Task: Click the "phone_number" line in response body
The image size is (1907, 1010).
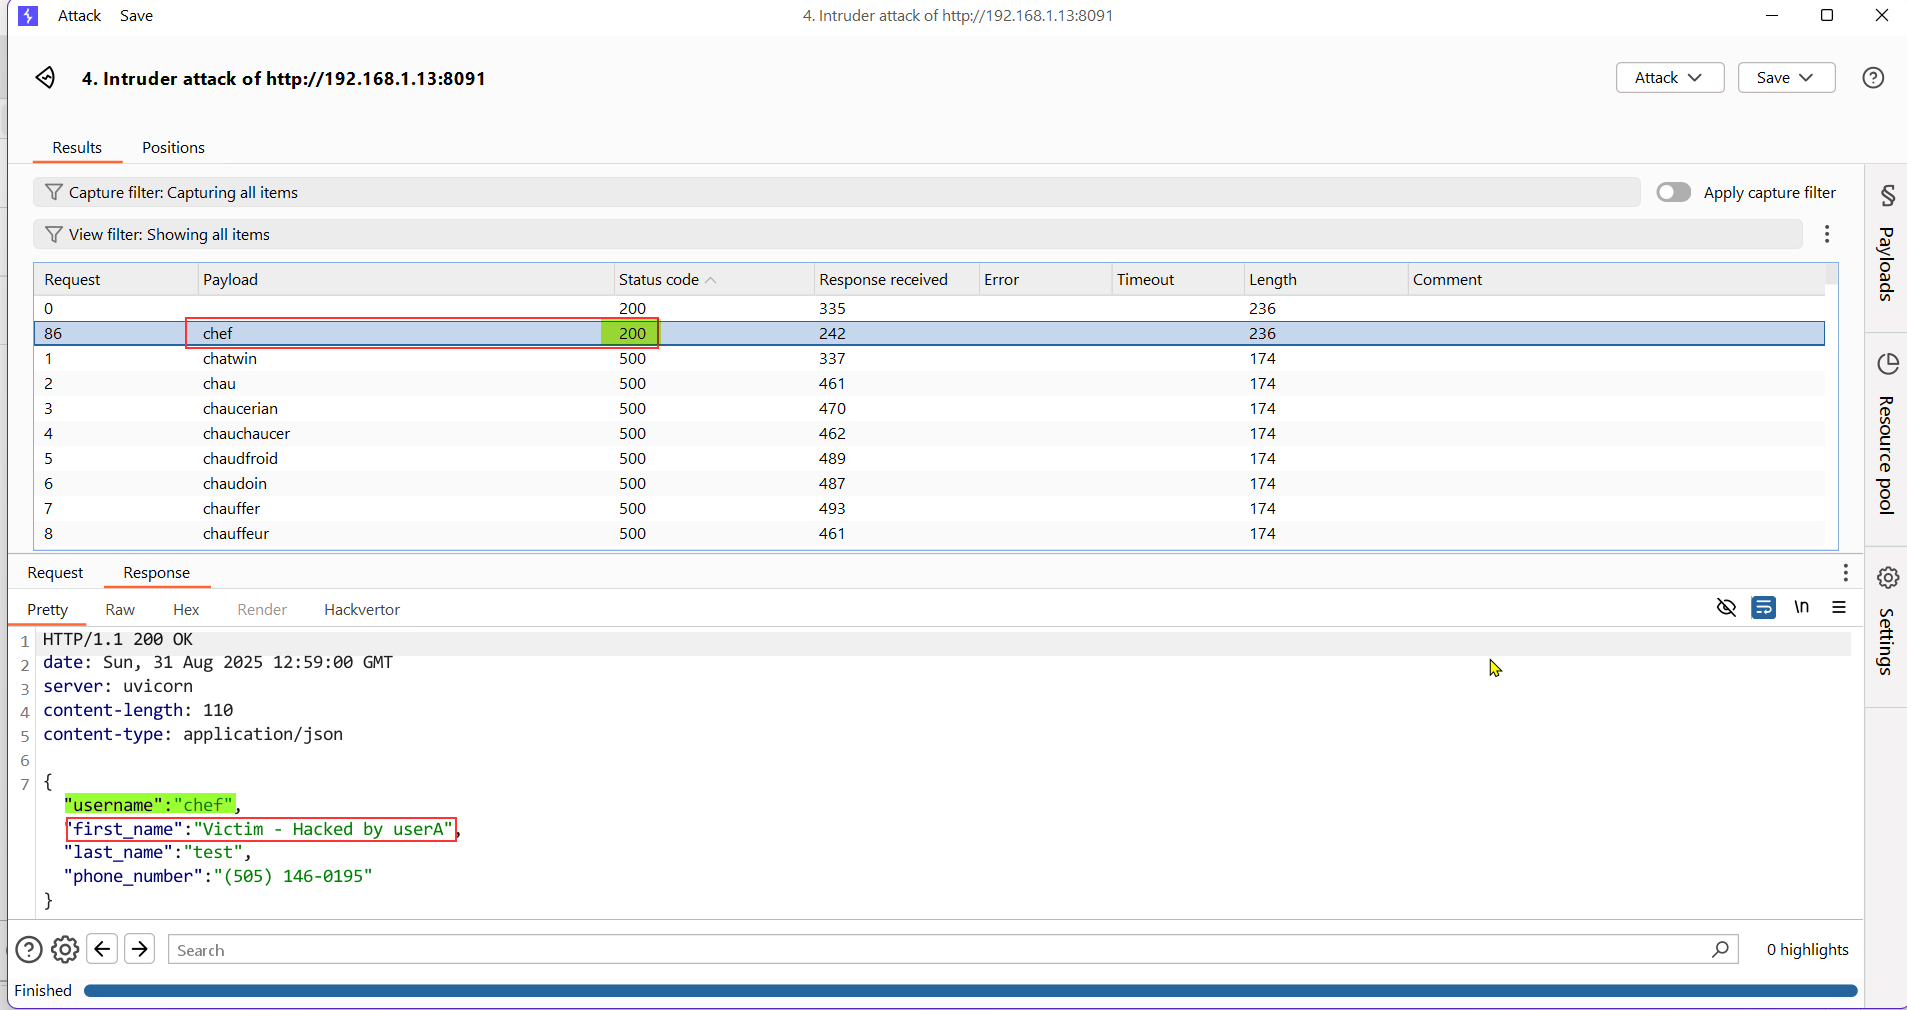Action: click(x=218, y=876)
